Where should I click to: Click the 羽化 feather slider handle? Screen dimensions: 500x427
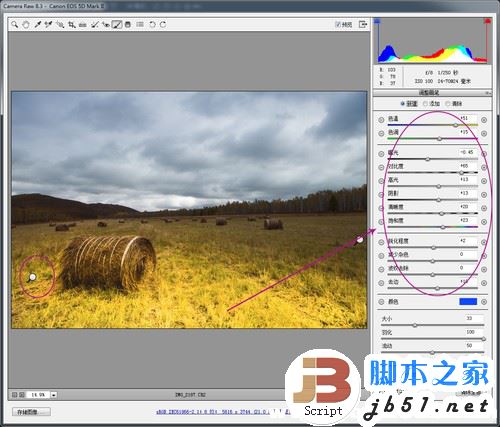pyautogui.click(x=483, y=339)
